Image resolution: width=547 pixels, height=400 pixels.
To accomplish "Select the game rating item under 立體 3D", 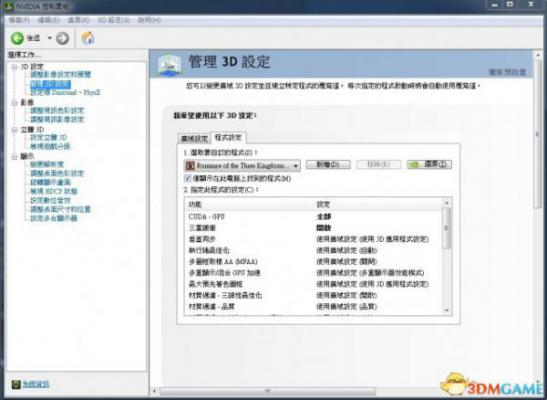I will coord(50,146).
